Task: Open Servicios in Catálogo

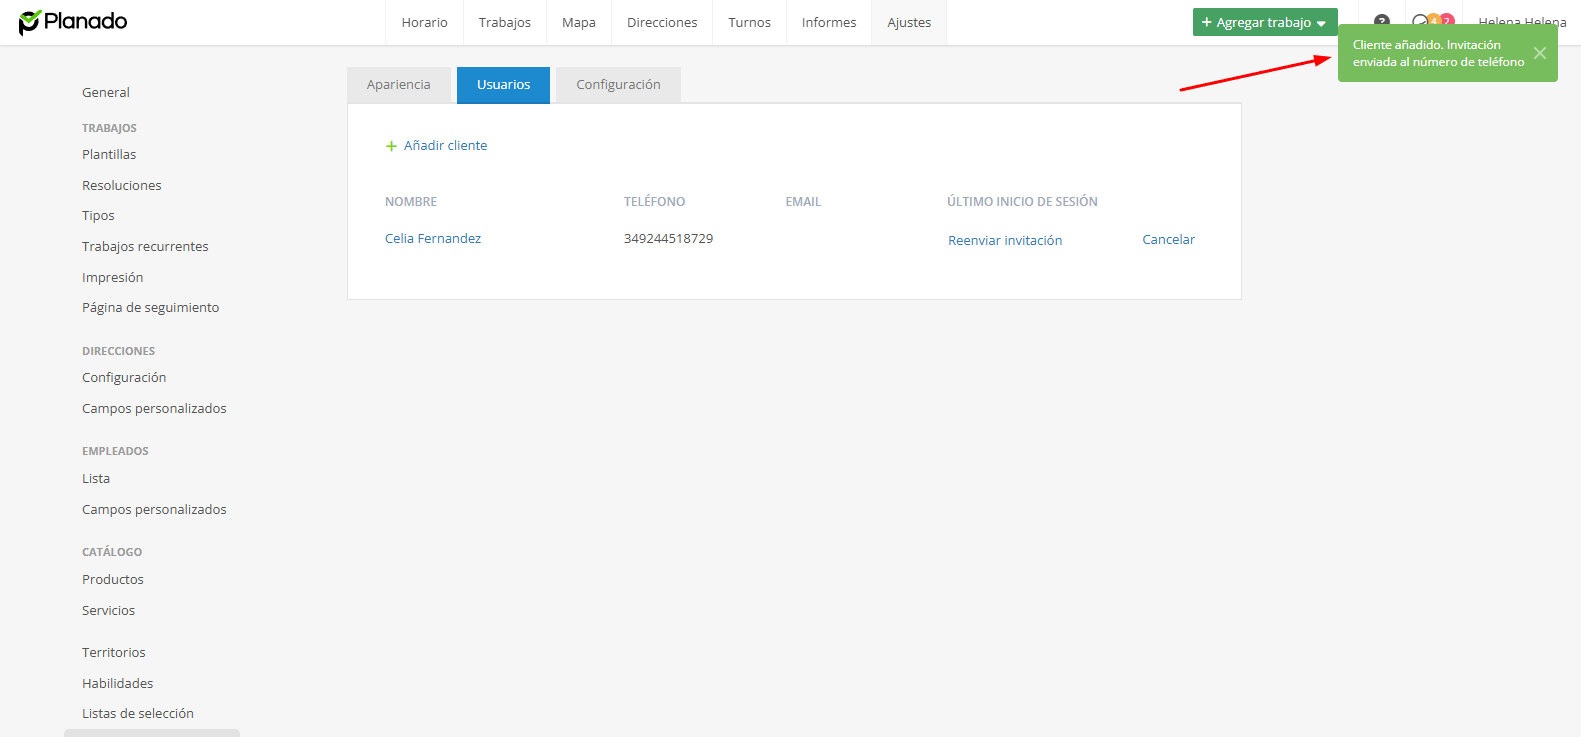Action: click(x=108, y=611)
